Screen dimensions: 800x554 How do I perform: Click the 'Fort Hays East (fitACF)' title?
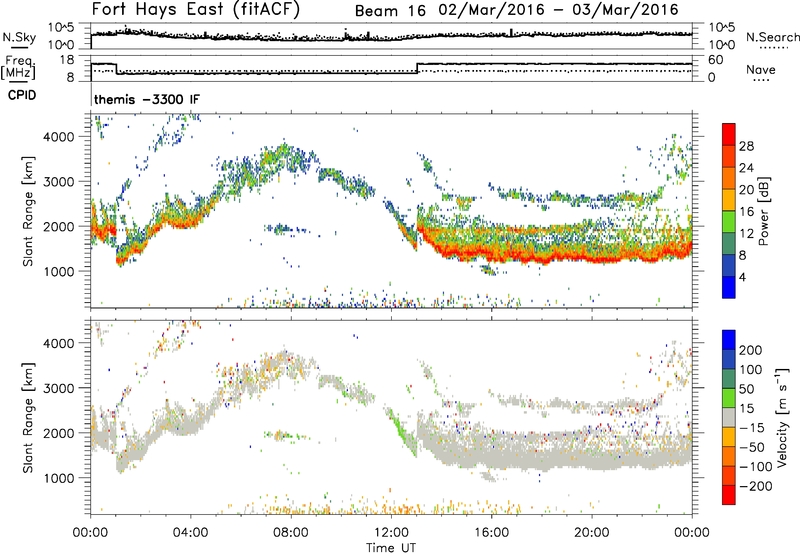(195, 9)
